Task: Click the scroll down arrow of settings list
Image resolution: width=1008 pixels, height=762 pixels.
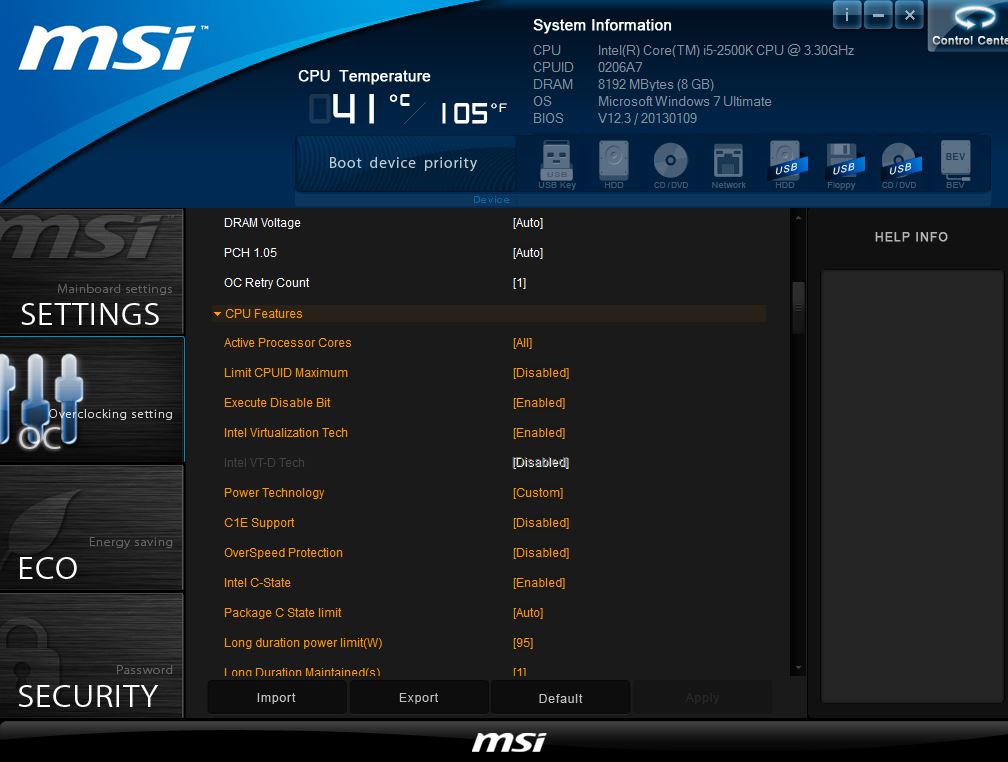Action: point(798,668)
